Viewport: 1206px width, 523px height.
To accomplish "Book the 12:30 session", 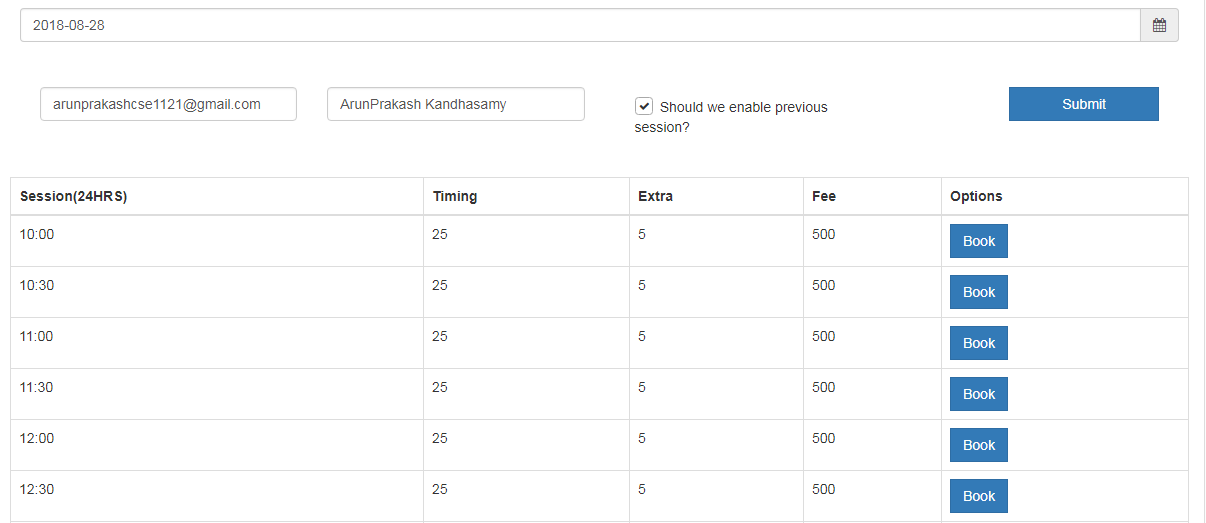I will click(978, 496).
